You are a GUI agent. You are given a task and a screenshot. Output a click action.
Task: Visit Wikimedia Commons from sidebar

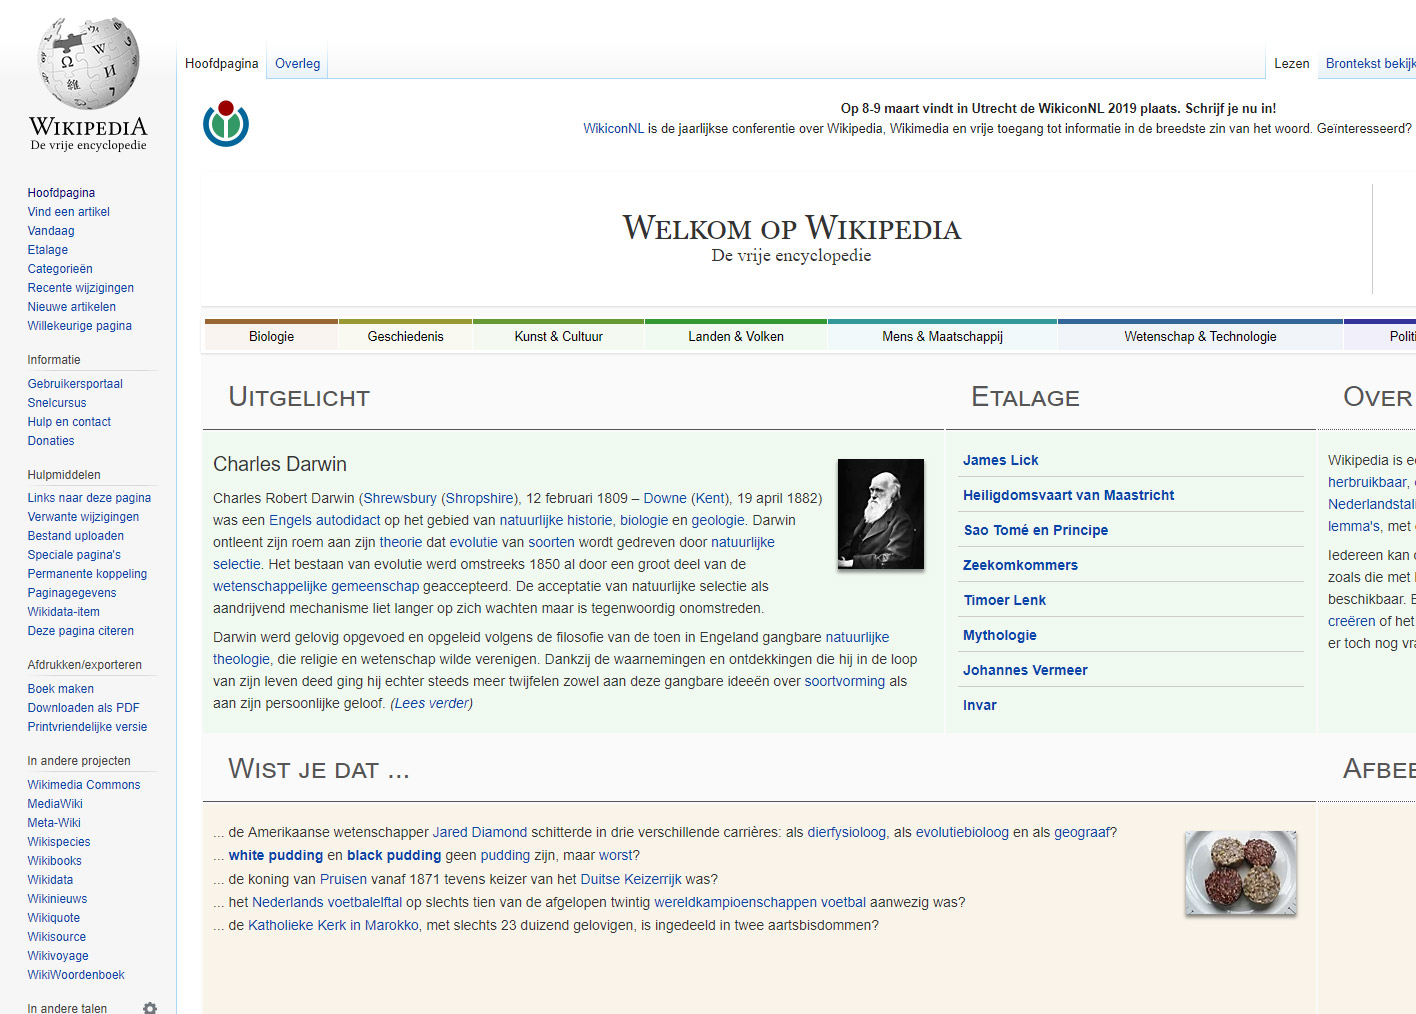[84, 785]
